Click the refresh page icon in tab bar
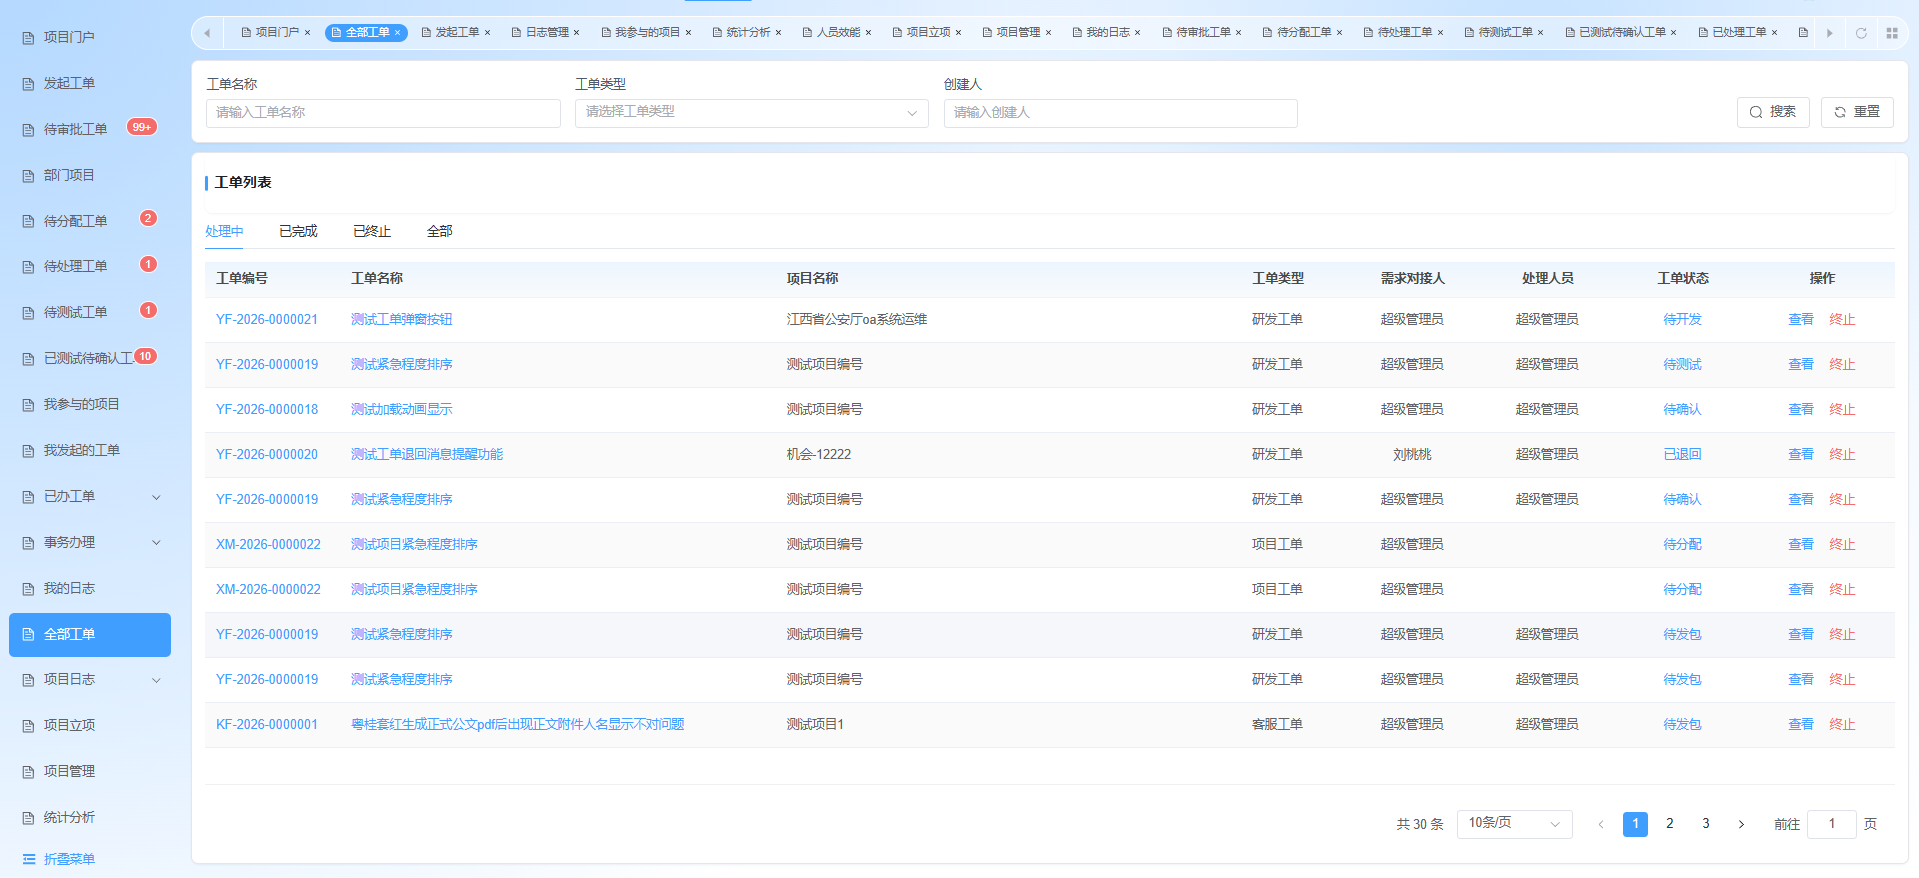This screenshot has width=1919, height=878. coord(1861,33)
